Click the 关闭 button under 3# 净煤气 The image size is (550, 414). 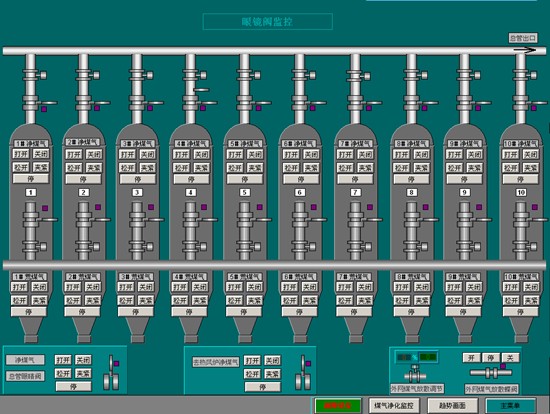[148, 154]
